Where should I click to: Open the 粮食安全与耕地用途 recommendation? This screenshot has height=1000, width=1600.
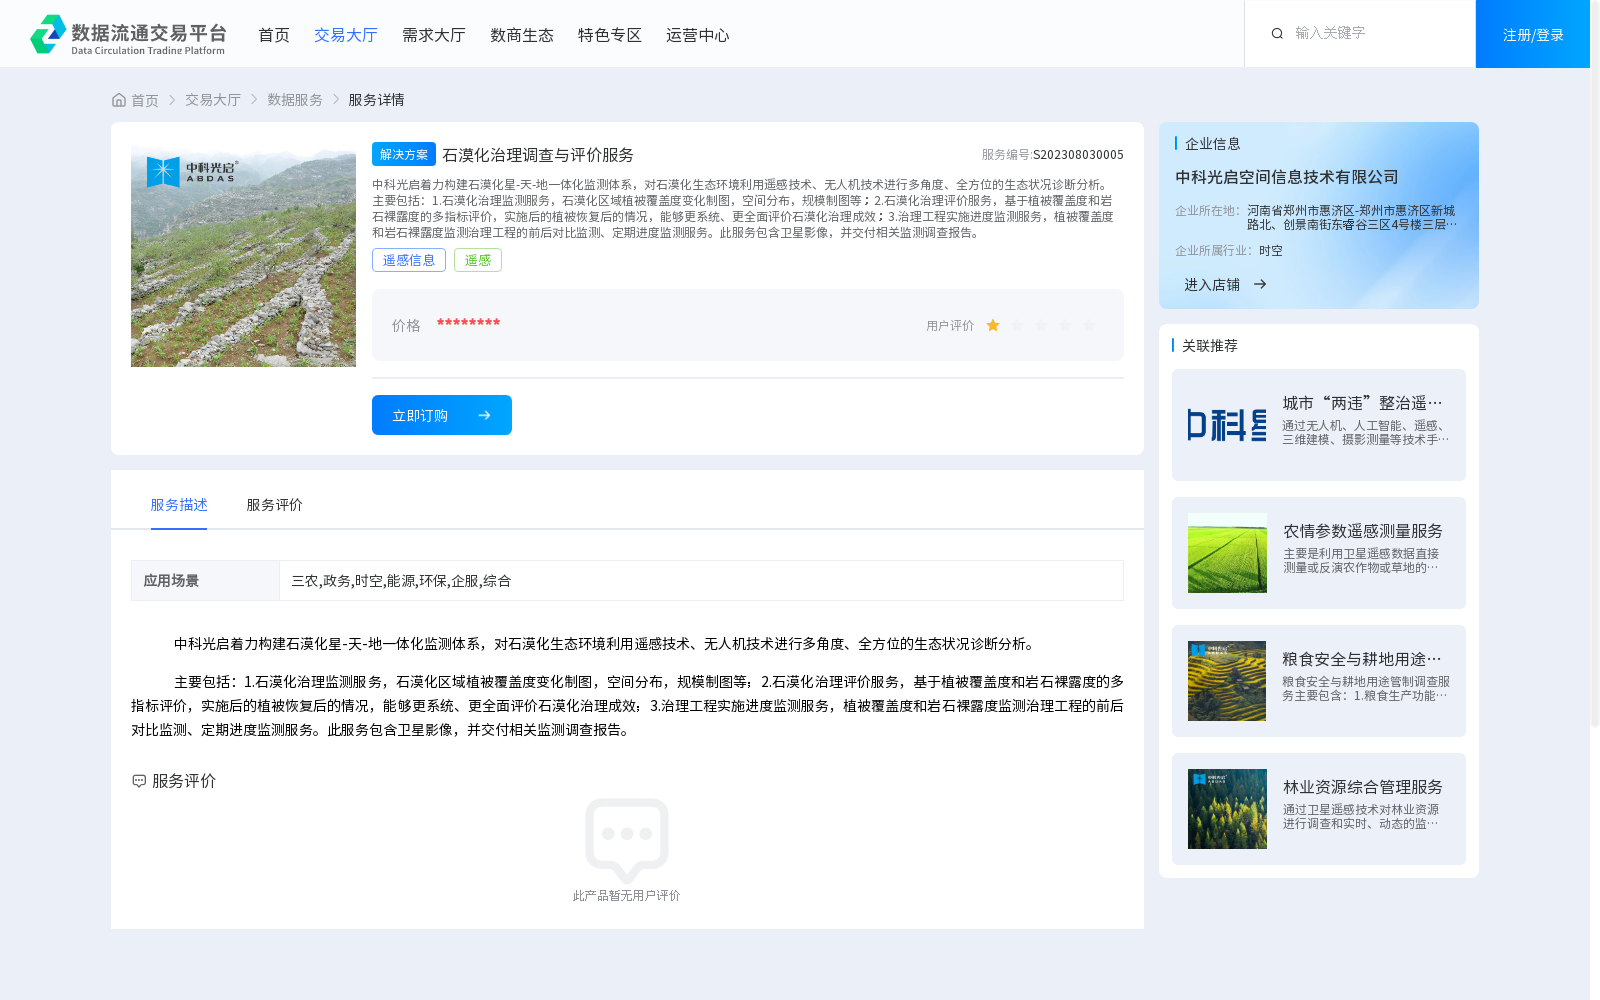(x=1319, y=681)
